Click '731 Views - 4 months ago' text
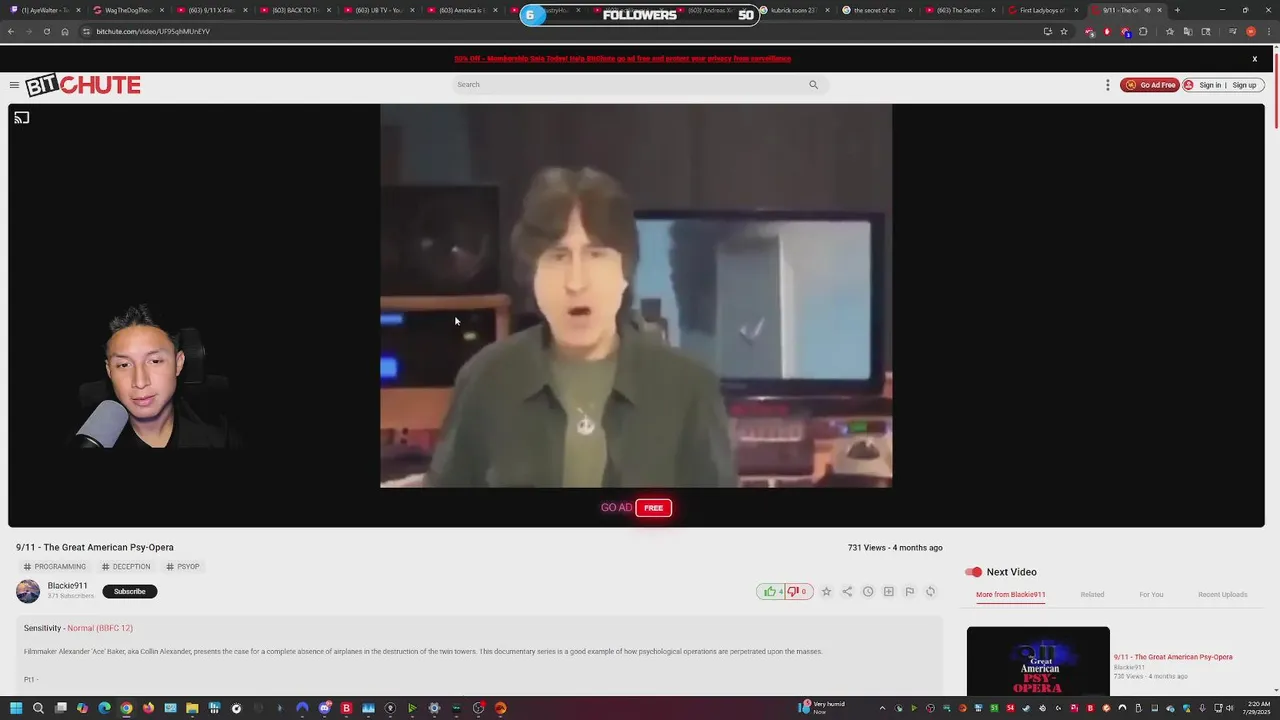 (895, 548)
